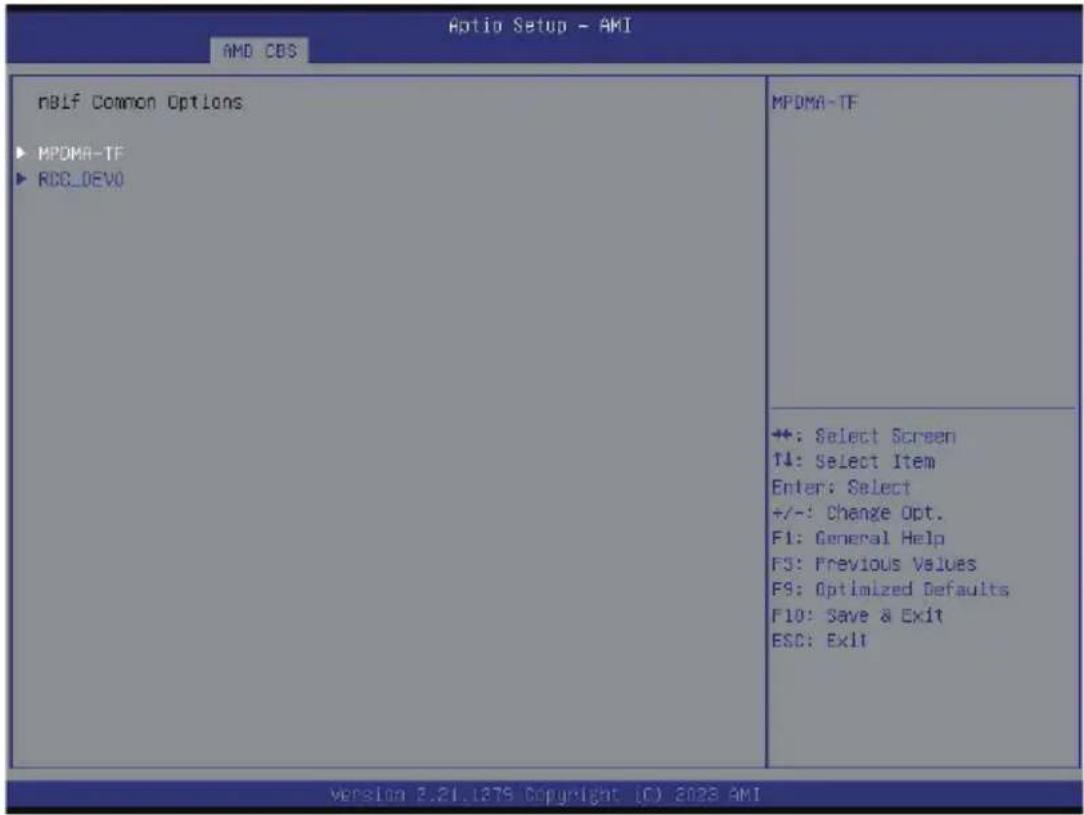Screen dimensions: 1084x815
Task: Click the F9: Optimized Defaults hint
Action: click(890, 590)
